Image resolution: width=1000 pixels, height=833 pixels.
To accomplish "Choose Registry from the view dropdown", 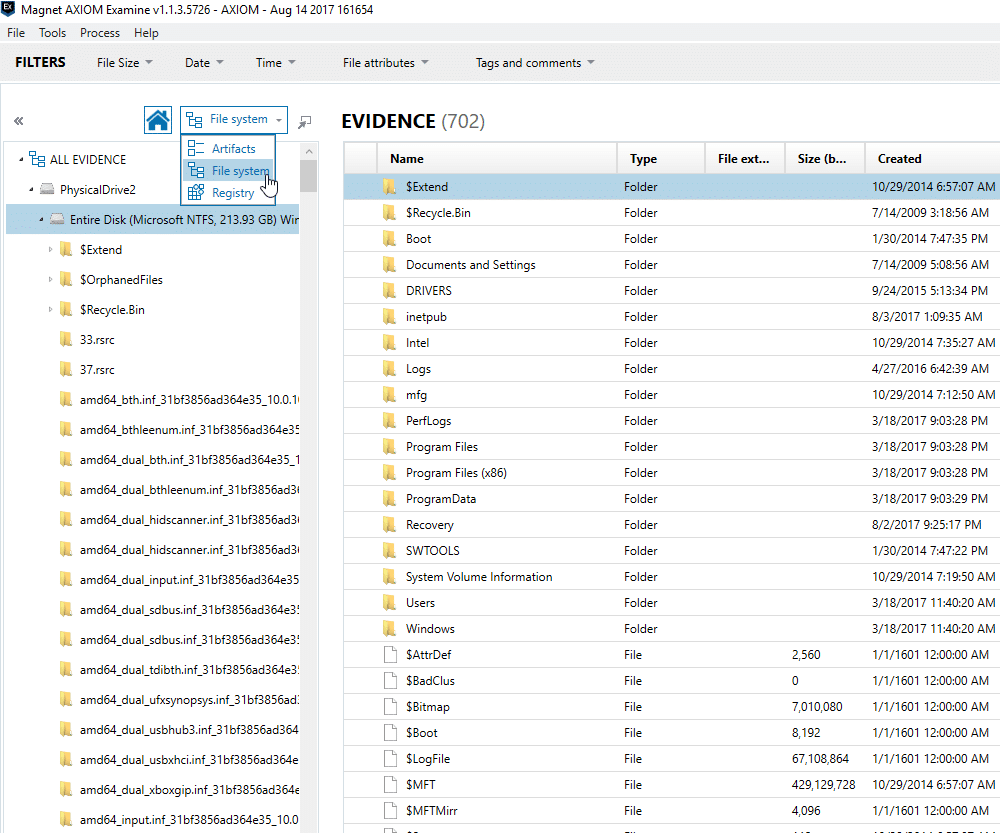I will 228,193.
